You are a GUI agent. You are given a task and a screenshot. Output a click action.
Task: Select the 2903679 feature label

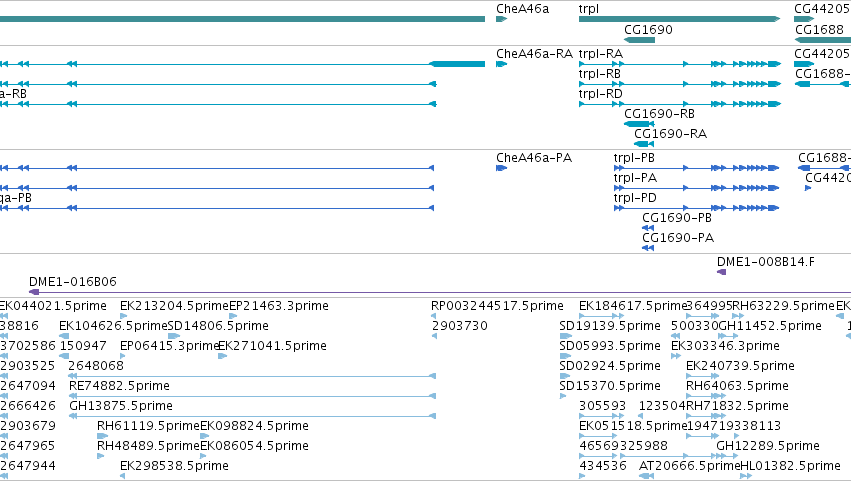tap(28, 426)
